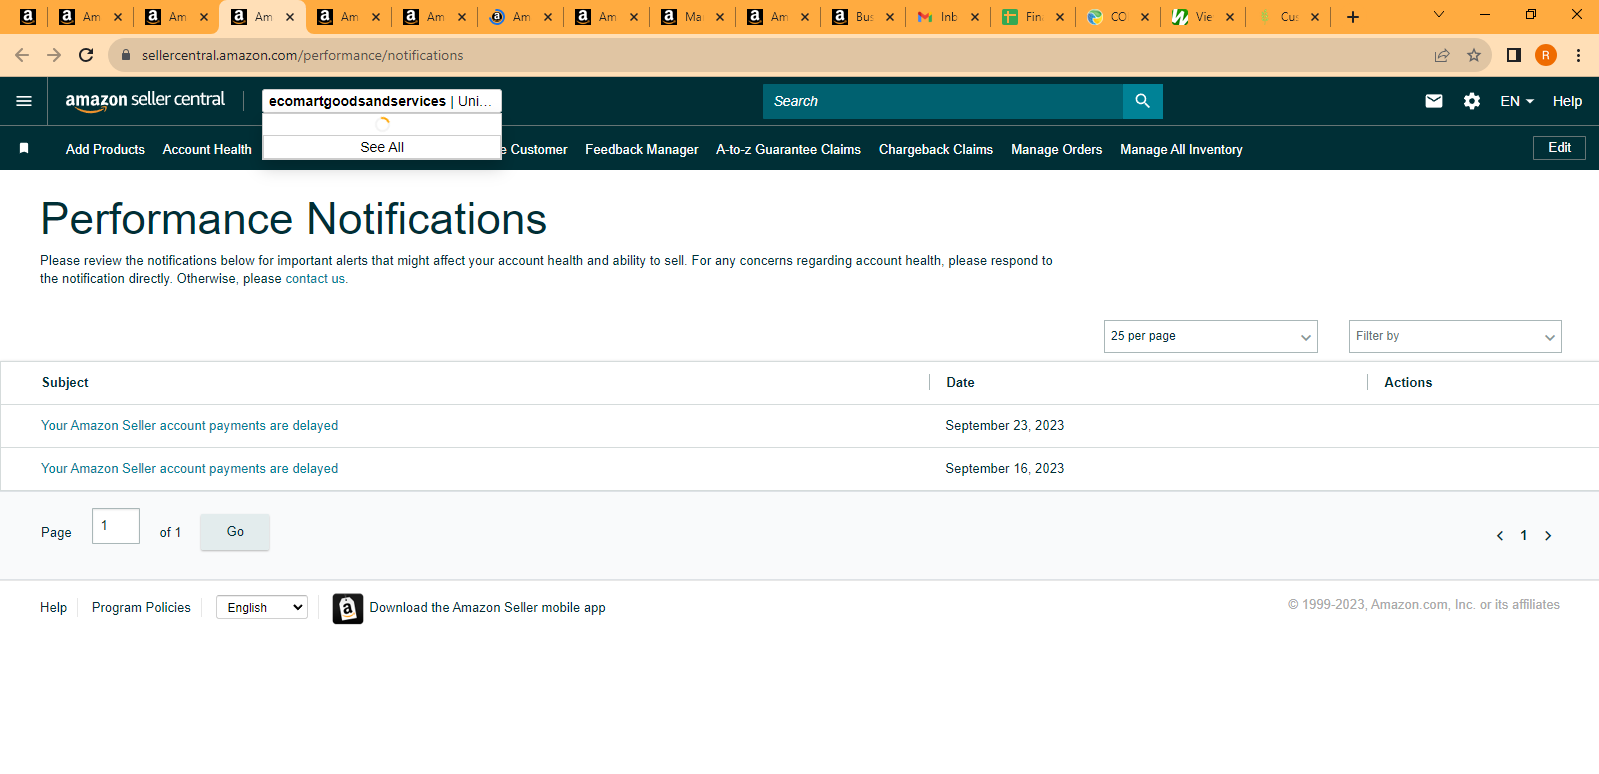Click the share page icon in the address bar

(x=1442, y=55)
